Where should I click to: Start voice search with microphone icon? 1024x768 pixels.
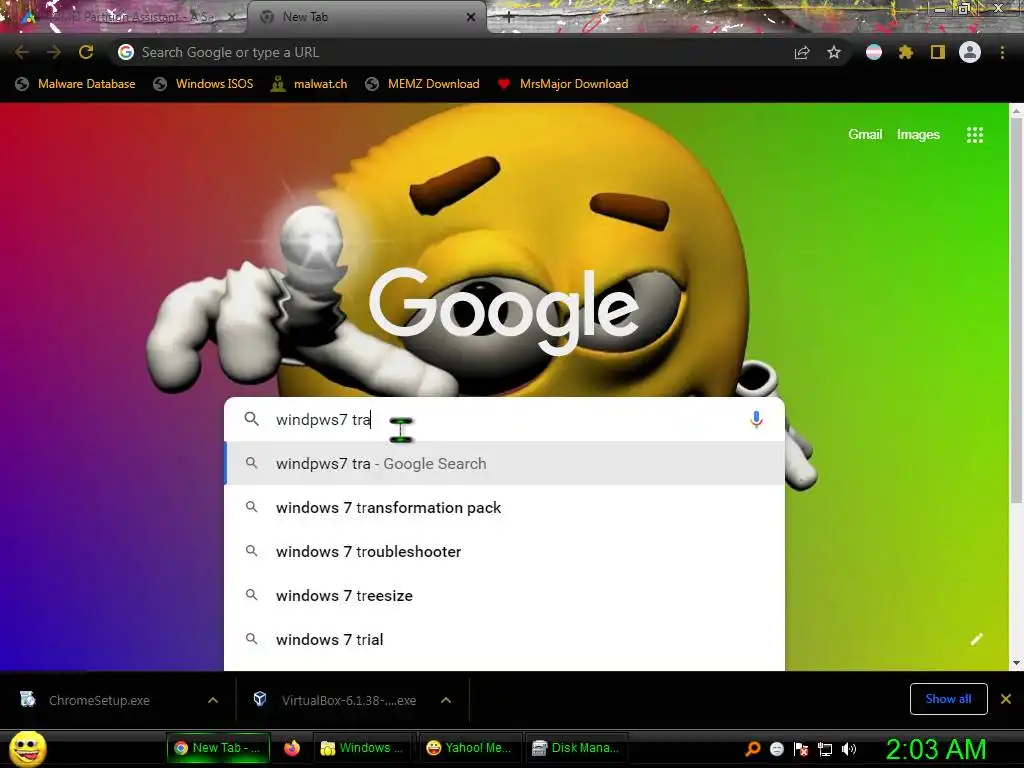pyautogui.click(x=756, y=419)
